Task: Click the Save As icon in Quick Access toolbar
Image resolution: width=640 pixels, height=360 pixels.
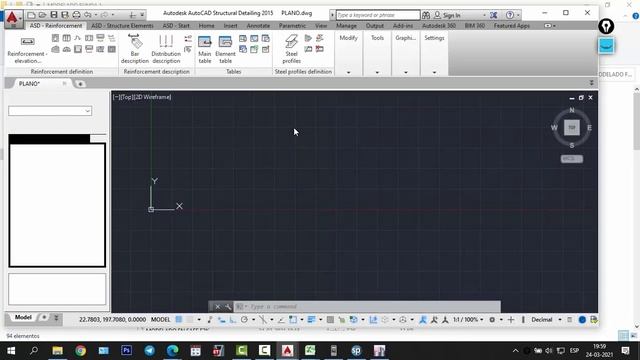Action: point(64,15)
